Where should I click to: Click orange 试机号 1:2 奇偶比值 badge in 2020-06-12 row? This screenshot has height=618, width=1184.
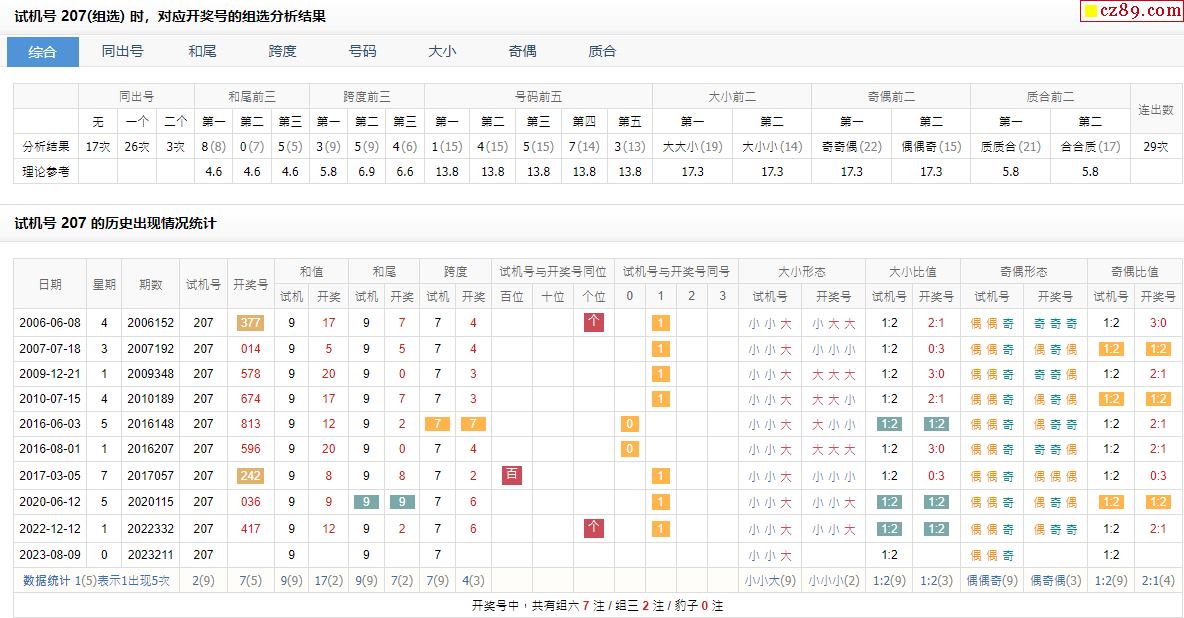(1112, 502)
